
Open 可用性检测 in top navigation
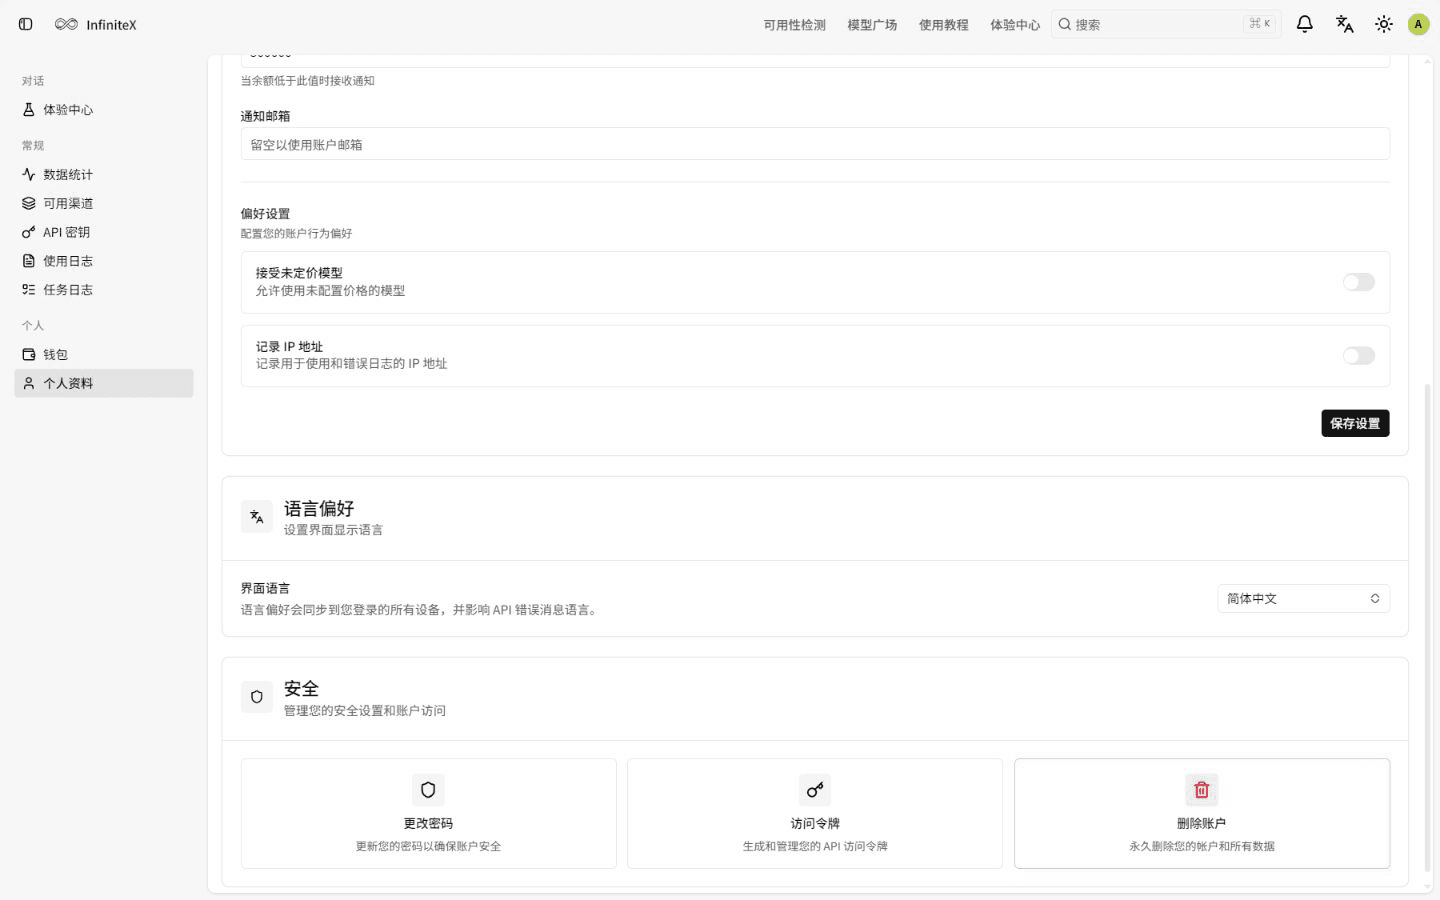[794, 25]
